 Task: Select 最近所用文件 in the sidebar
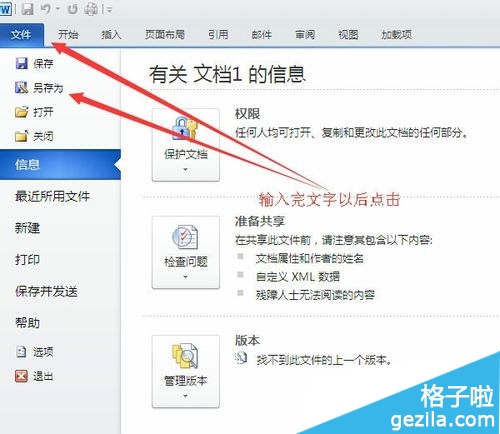pos(53,196)
